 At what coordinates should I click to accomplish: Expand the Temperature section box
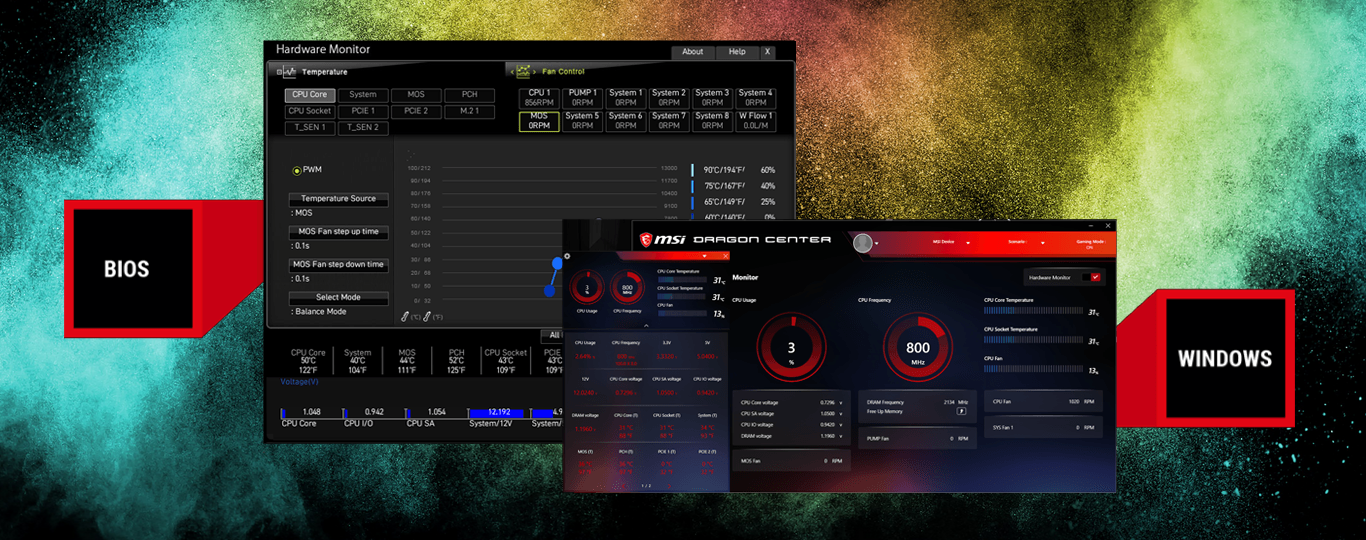coord(281,72)
